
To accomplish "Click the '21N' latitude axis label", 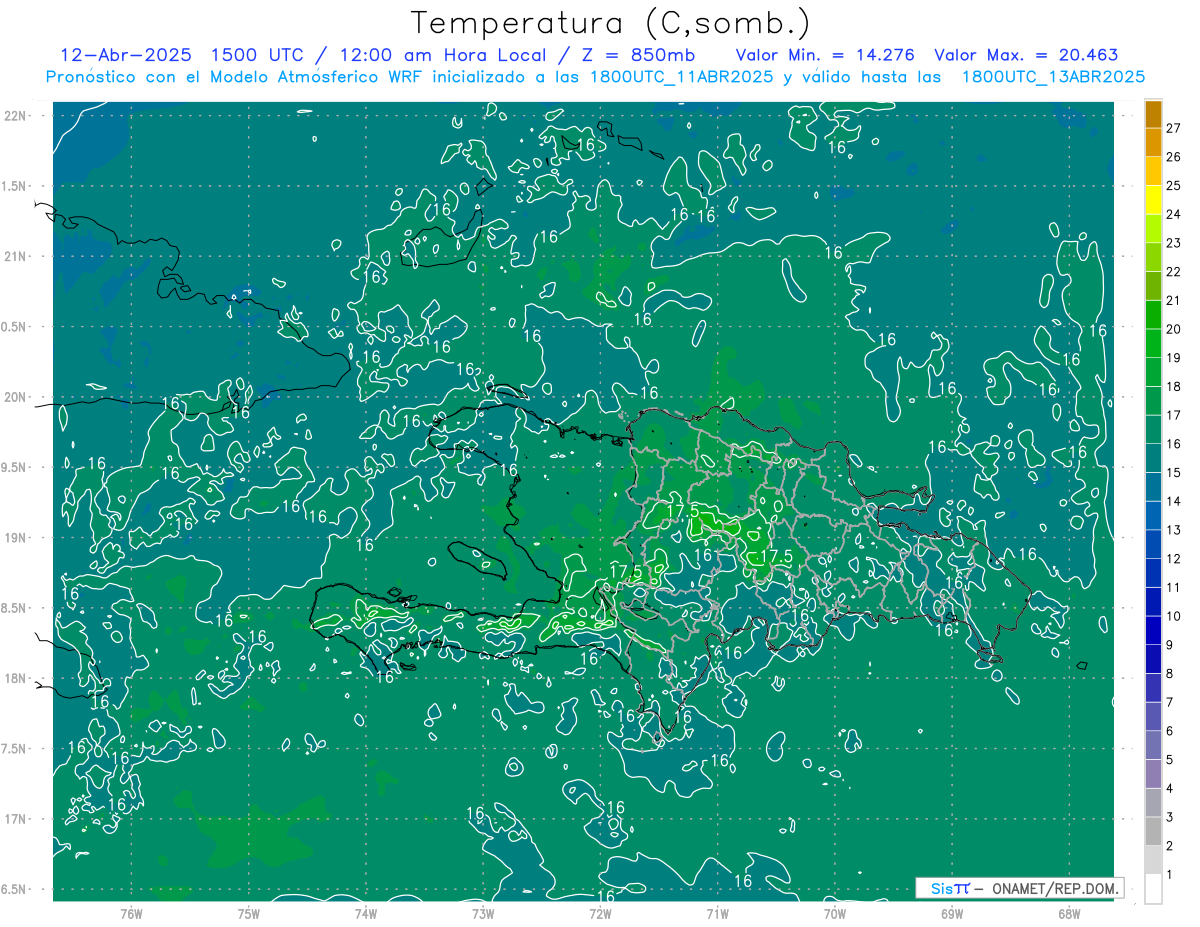I will click(17, 256).
